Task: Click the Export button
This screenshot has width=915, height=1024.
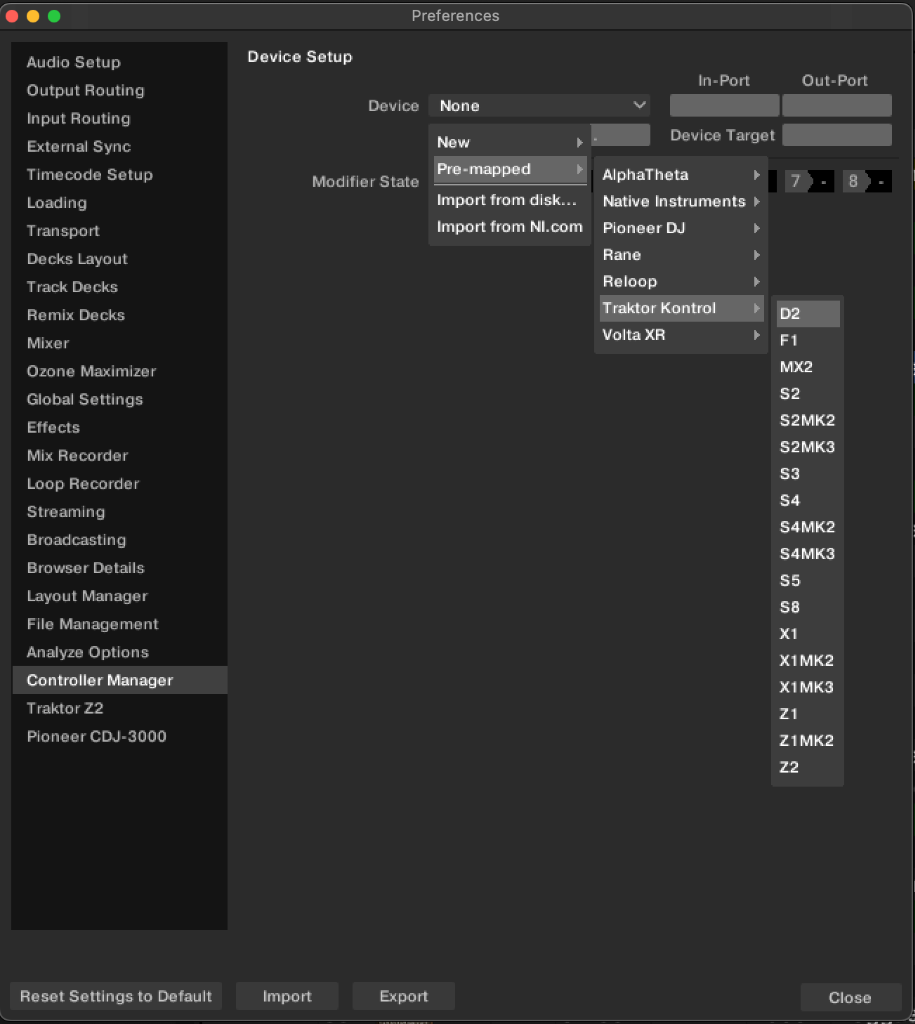Action: point(404,996)
